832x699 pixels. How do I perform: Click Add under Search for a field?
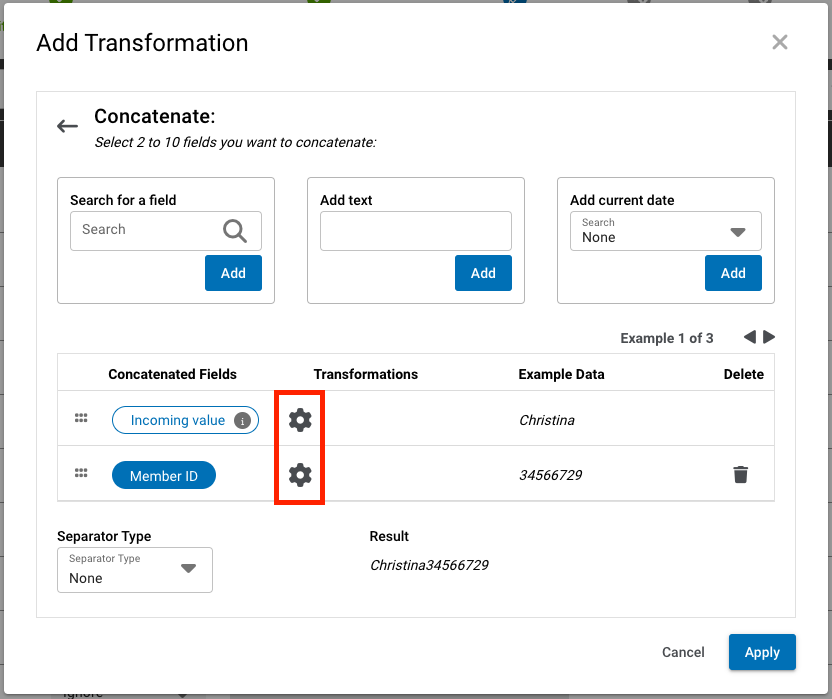(233, 273)
